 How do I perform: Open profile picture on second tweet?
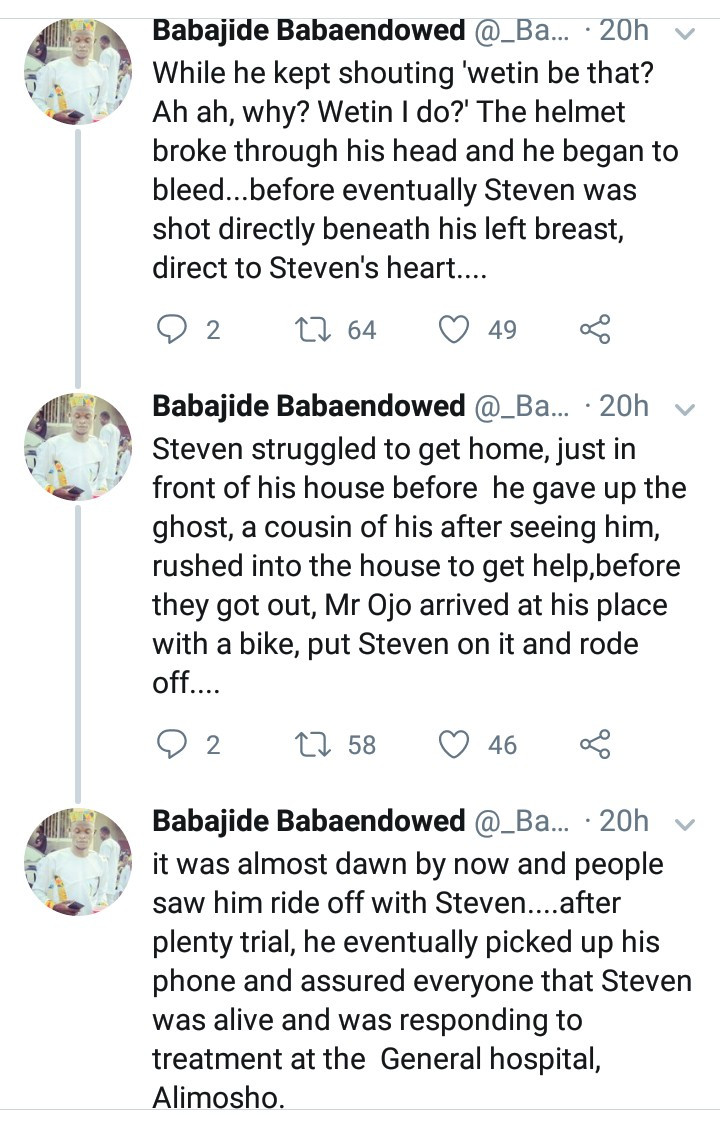(78, 447)
